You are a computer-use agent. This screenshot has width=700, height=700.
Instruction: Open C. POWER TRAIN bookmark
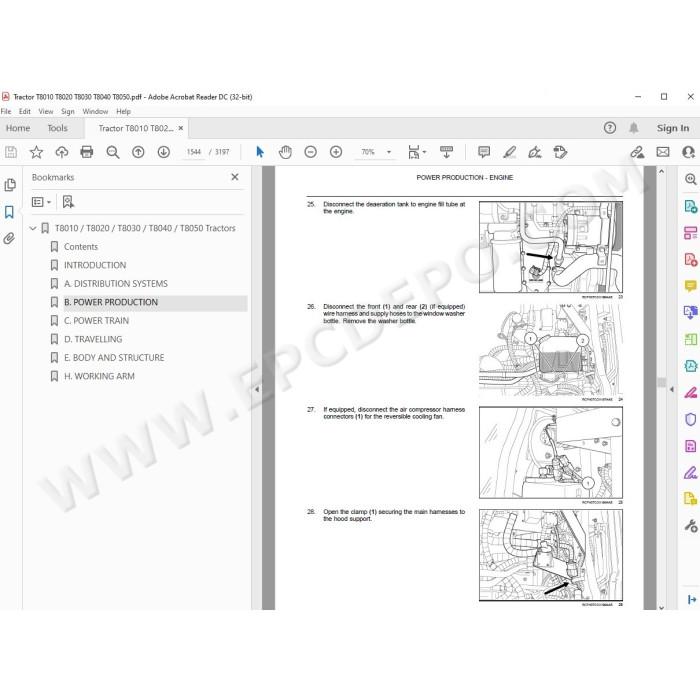click(96, 321)
